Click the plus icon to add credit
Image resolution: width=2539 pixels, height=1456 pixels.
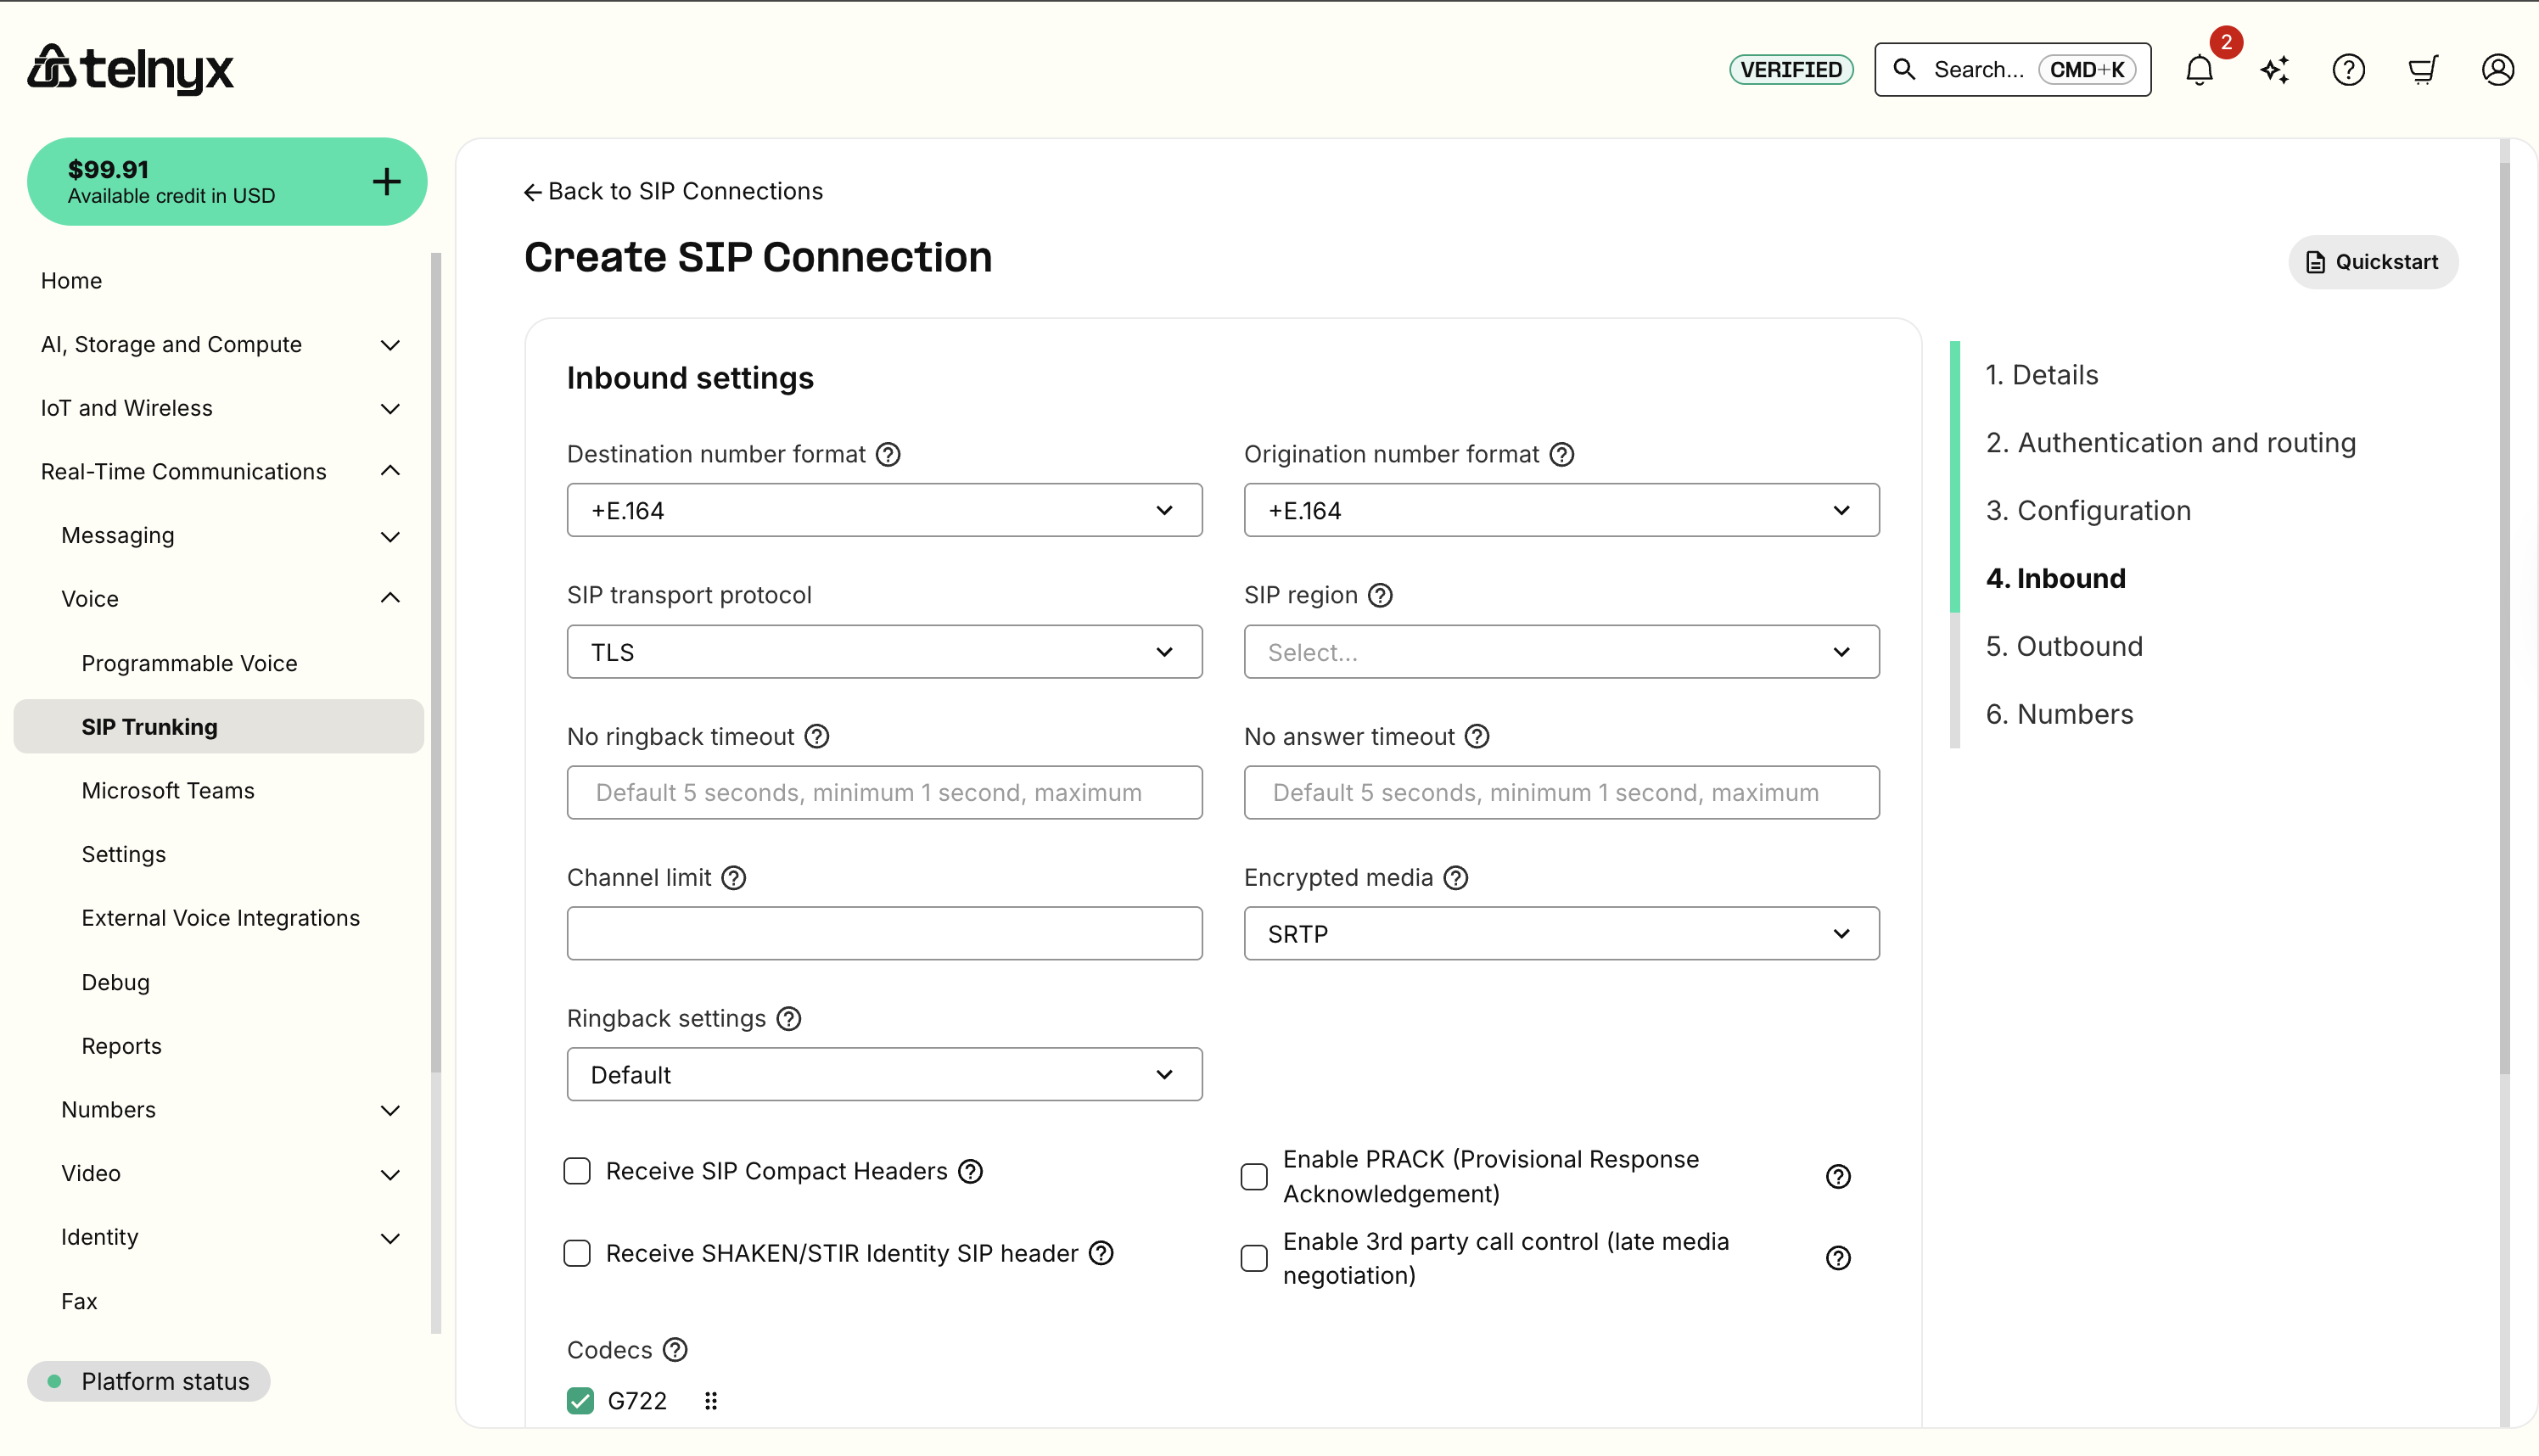(x=386, y=182)
